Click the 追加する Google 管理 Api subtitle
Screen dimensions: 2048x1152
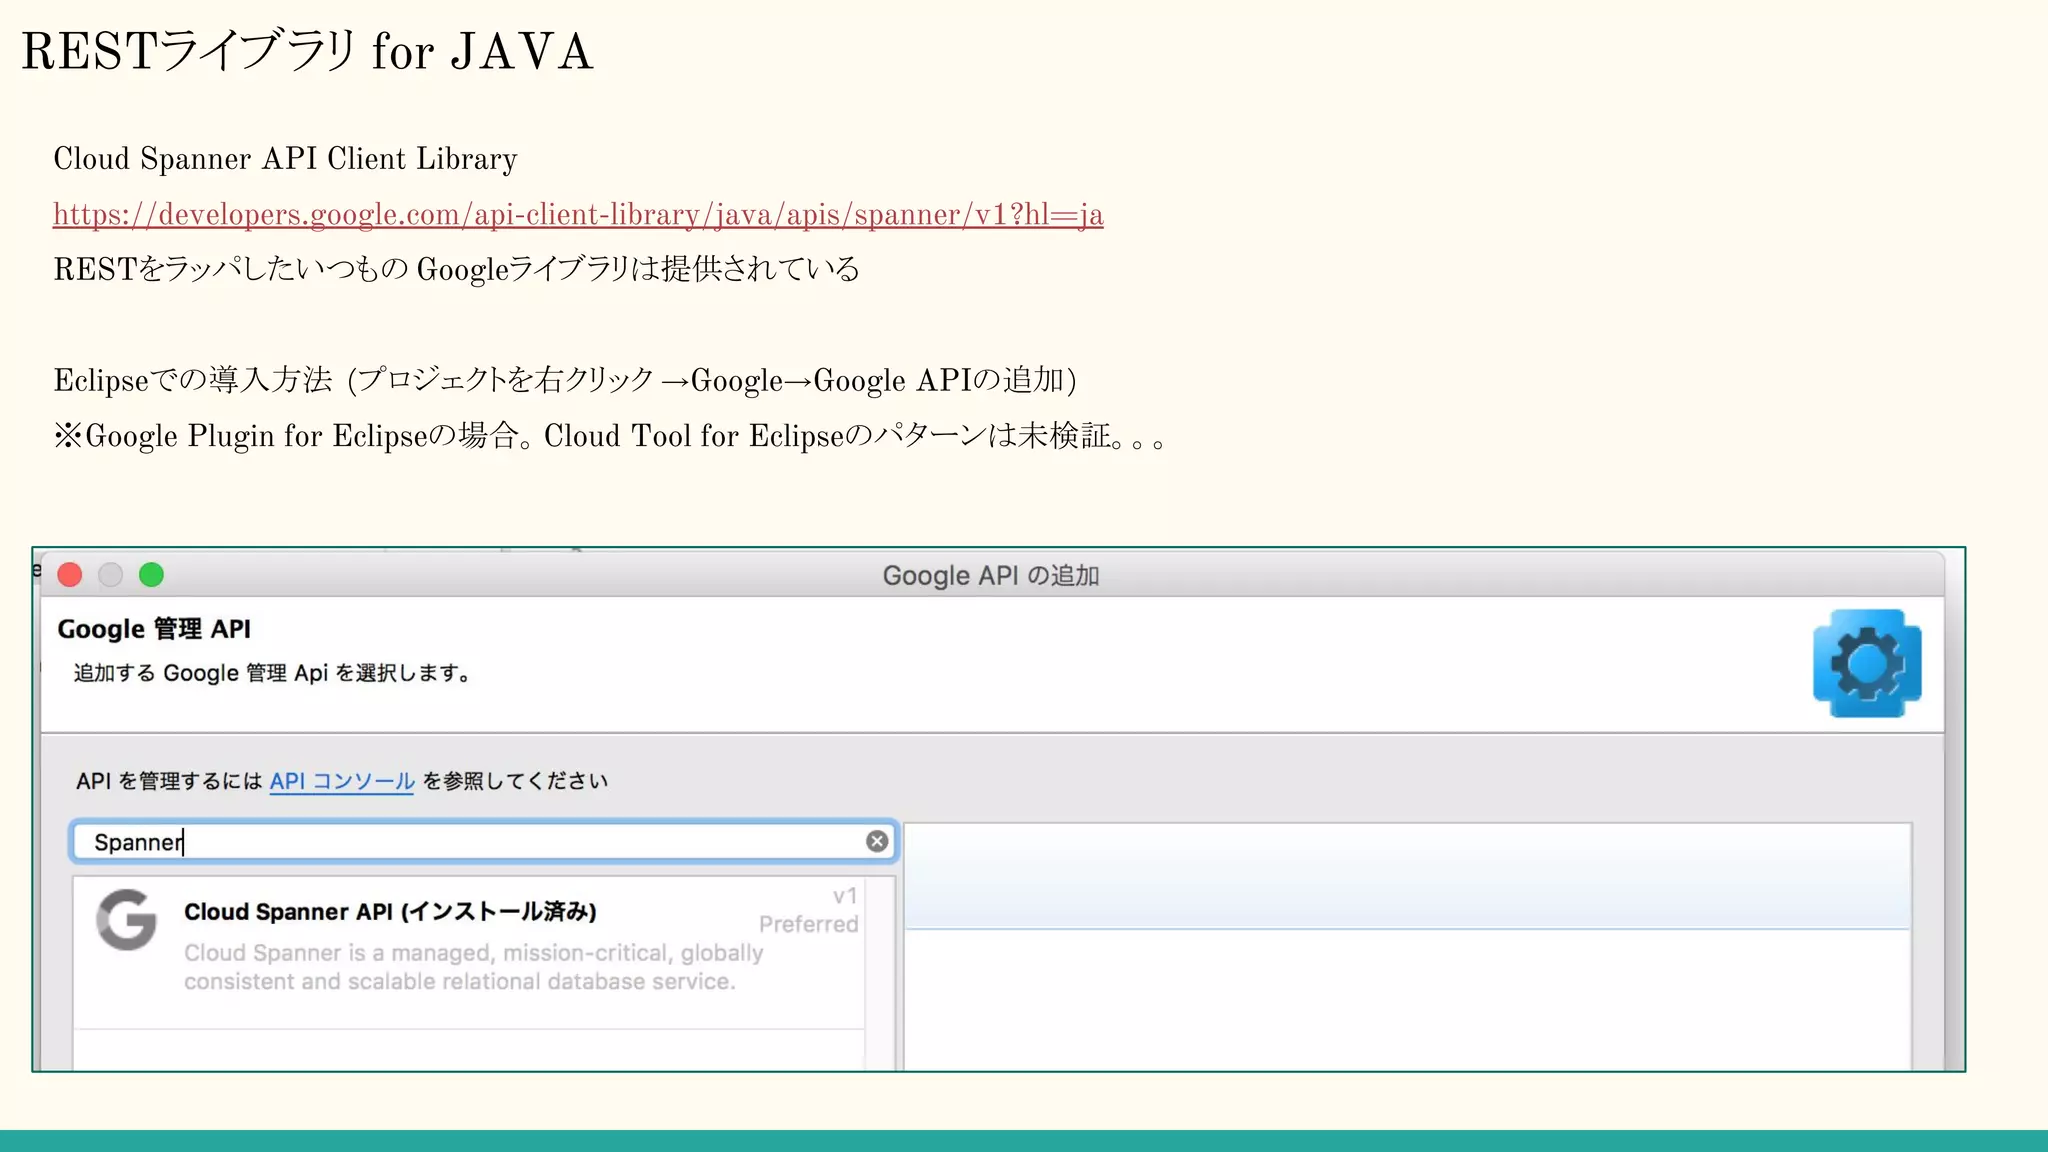[x=272, y=673]
